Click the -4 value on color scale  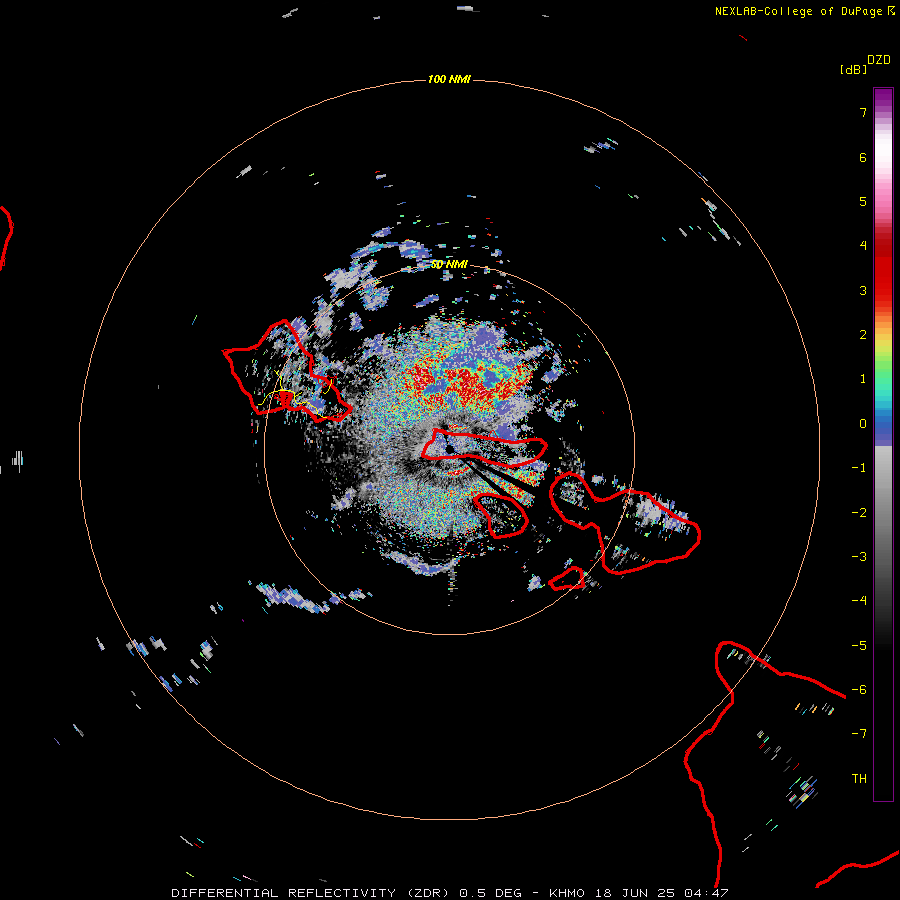[x=859, y=601]
